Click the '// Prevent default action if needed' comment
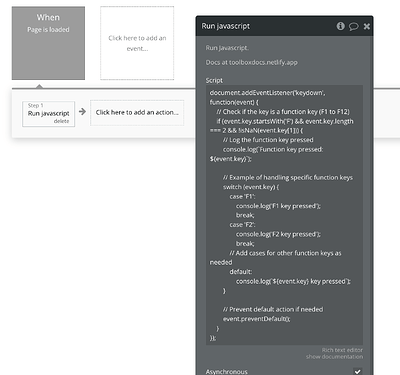Screen dimensions: 400x375 point(273,310)
